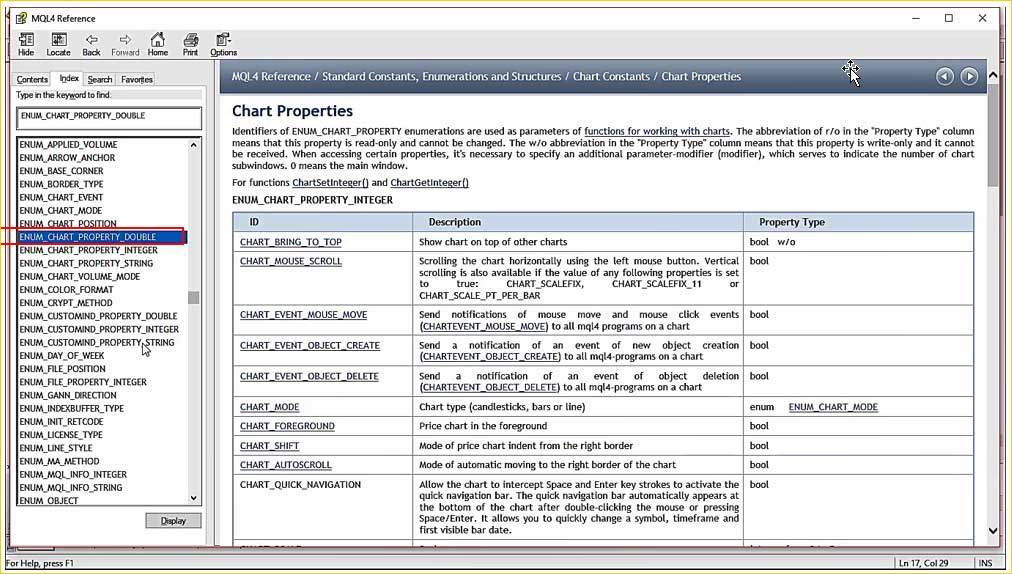1012x574 pixels.
Task: Select ENUM_CRYPT_METHOD in index list
Action: pos(66,303)
